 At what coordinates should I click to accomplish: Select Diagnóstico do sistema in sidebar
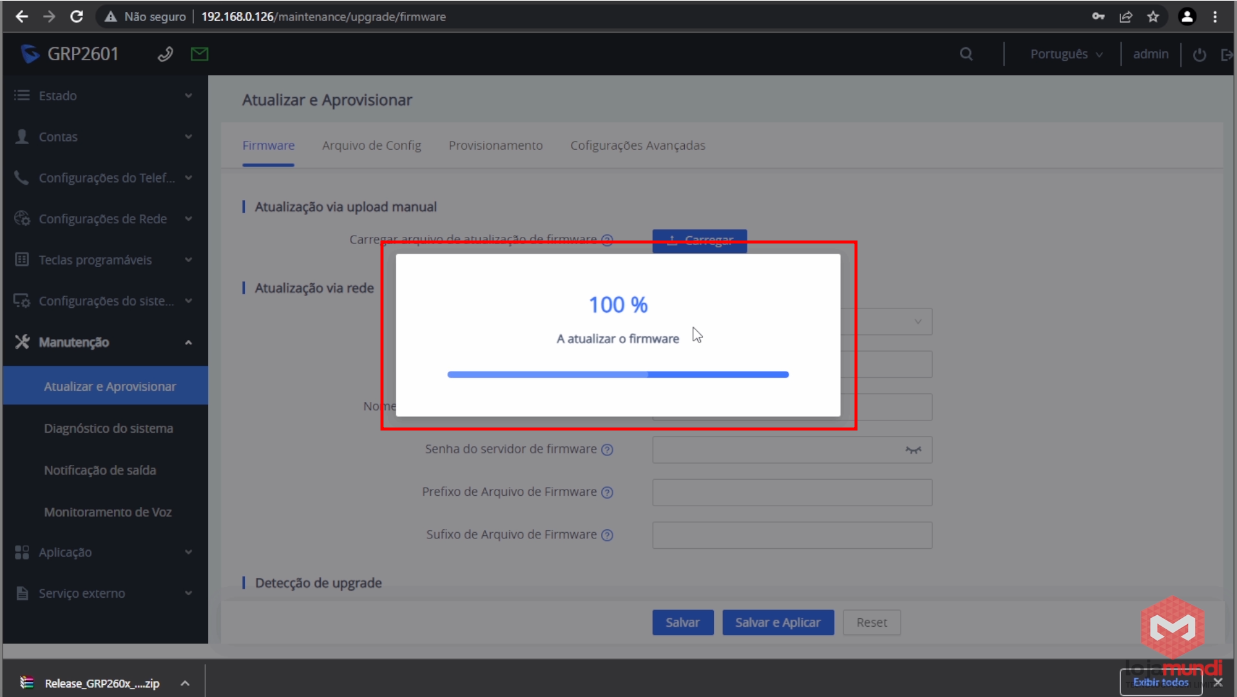click(x=108, y=428)
